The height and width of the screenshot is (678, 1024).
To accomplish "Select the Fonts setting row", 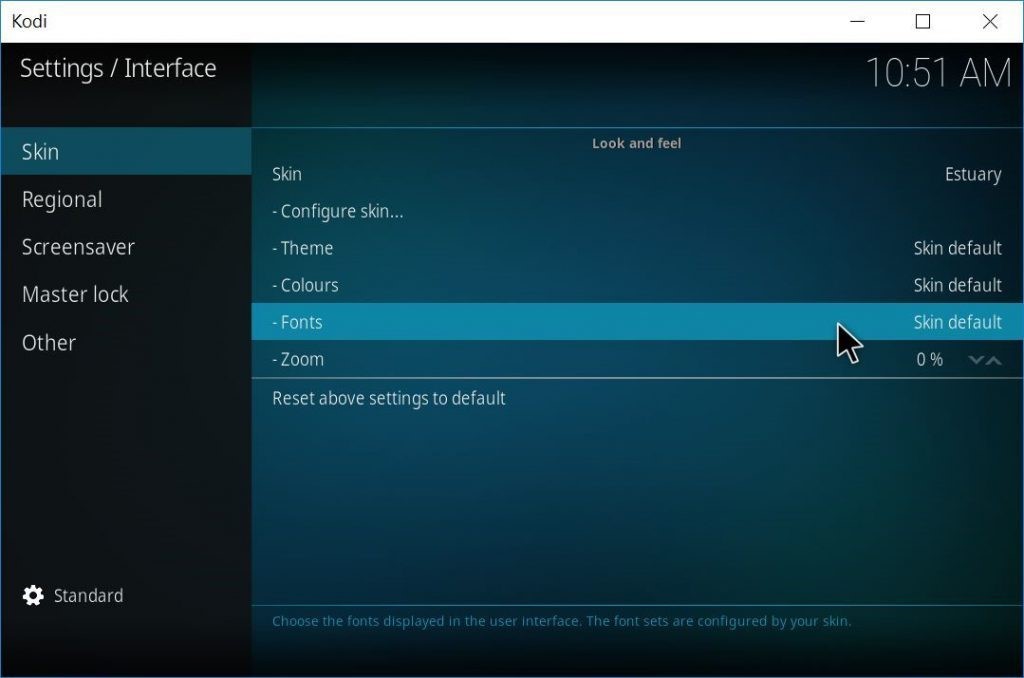I will (x=637, y=322).
